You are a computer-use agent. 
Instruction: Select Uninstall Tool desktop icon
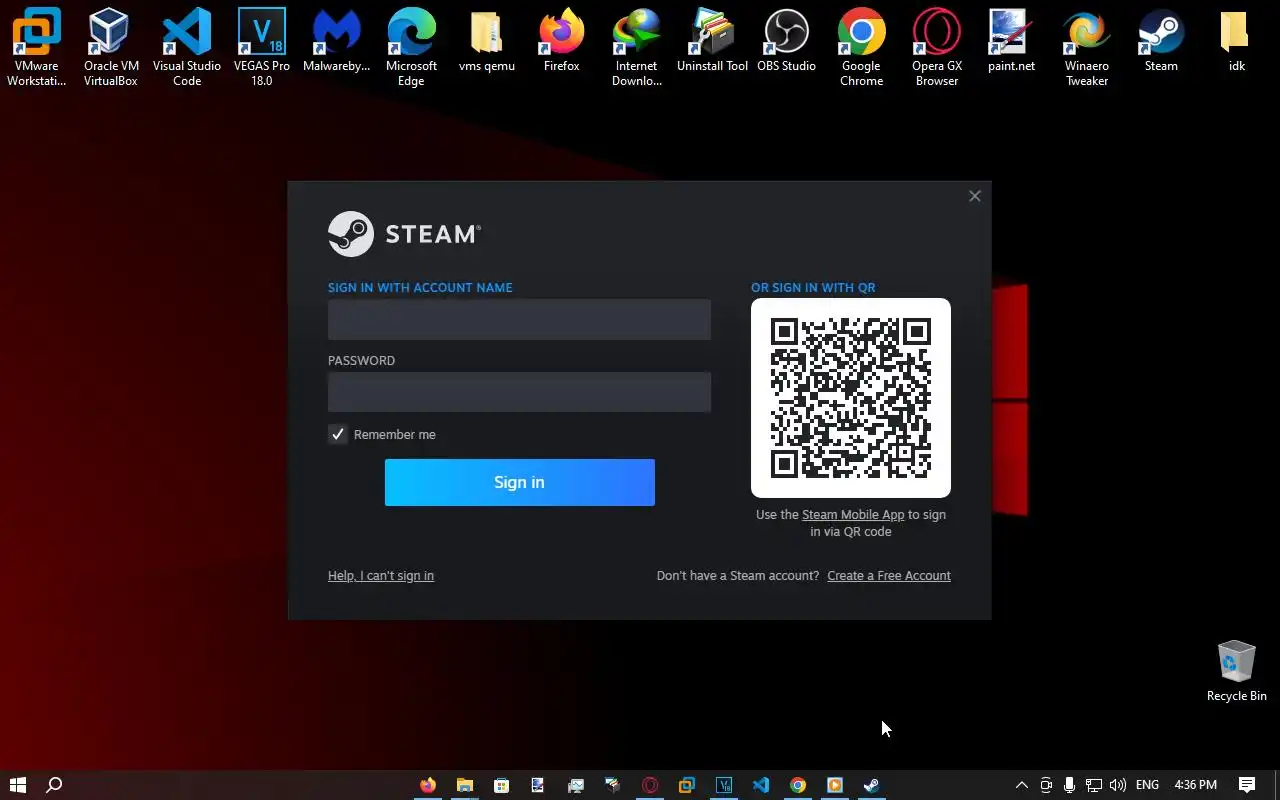pos(712,41)
